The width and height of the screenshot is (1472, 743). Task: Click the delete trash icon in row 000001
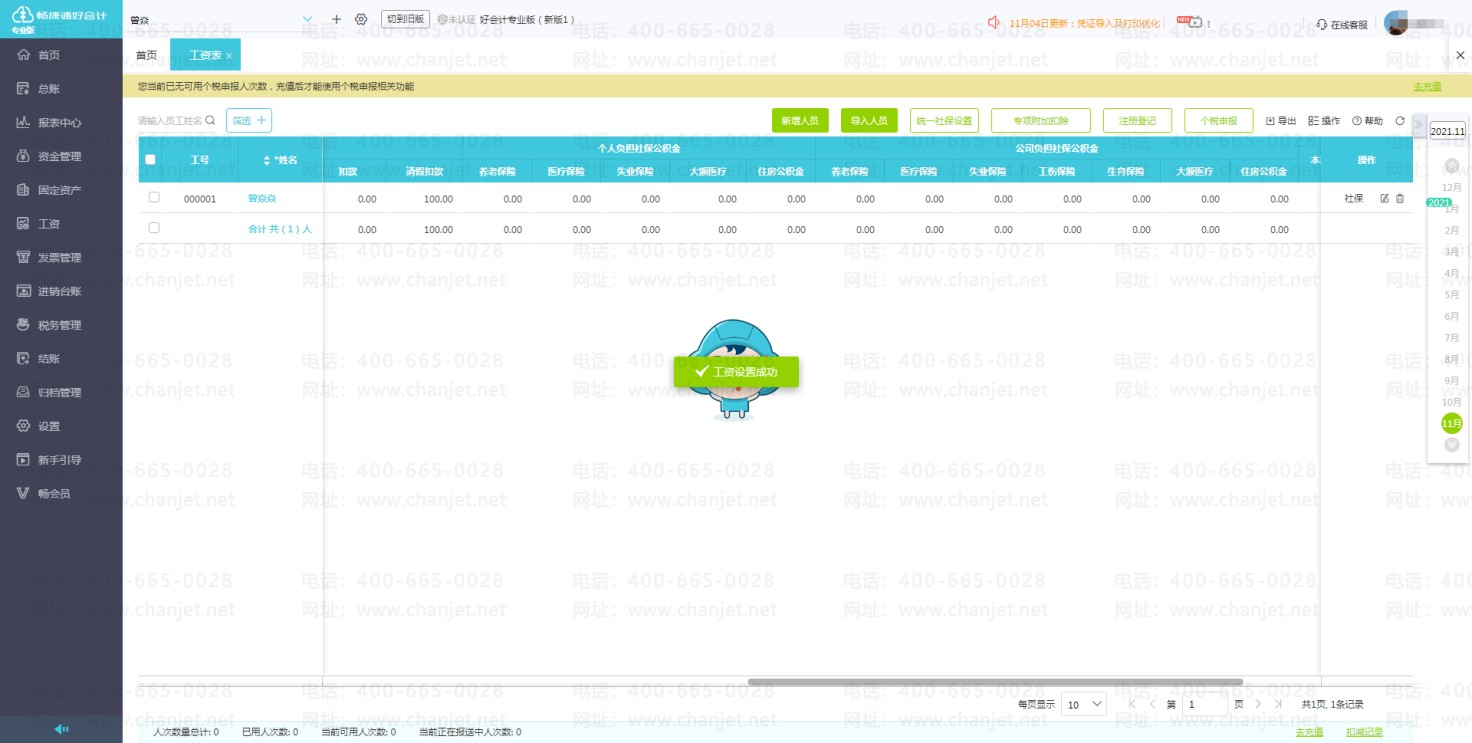tap(1400, 199)
